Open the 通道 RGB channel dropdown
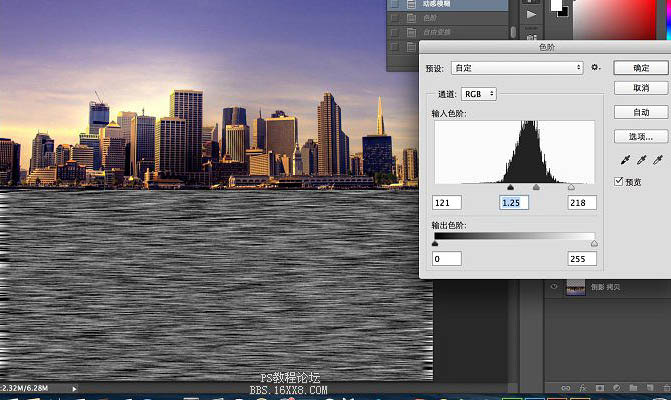The width and height of the screenshot is (671, 400). [x=479, y=94]
